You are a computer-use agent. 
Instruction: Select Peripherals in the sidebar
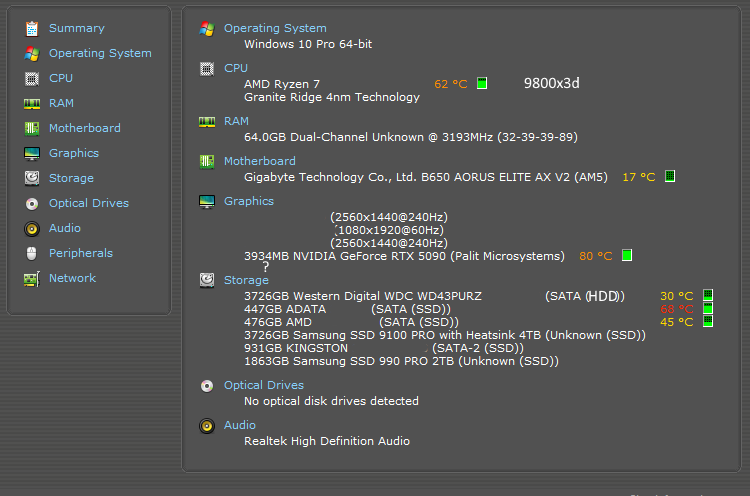tap(81, 253)
